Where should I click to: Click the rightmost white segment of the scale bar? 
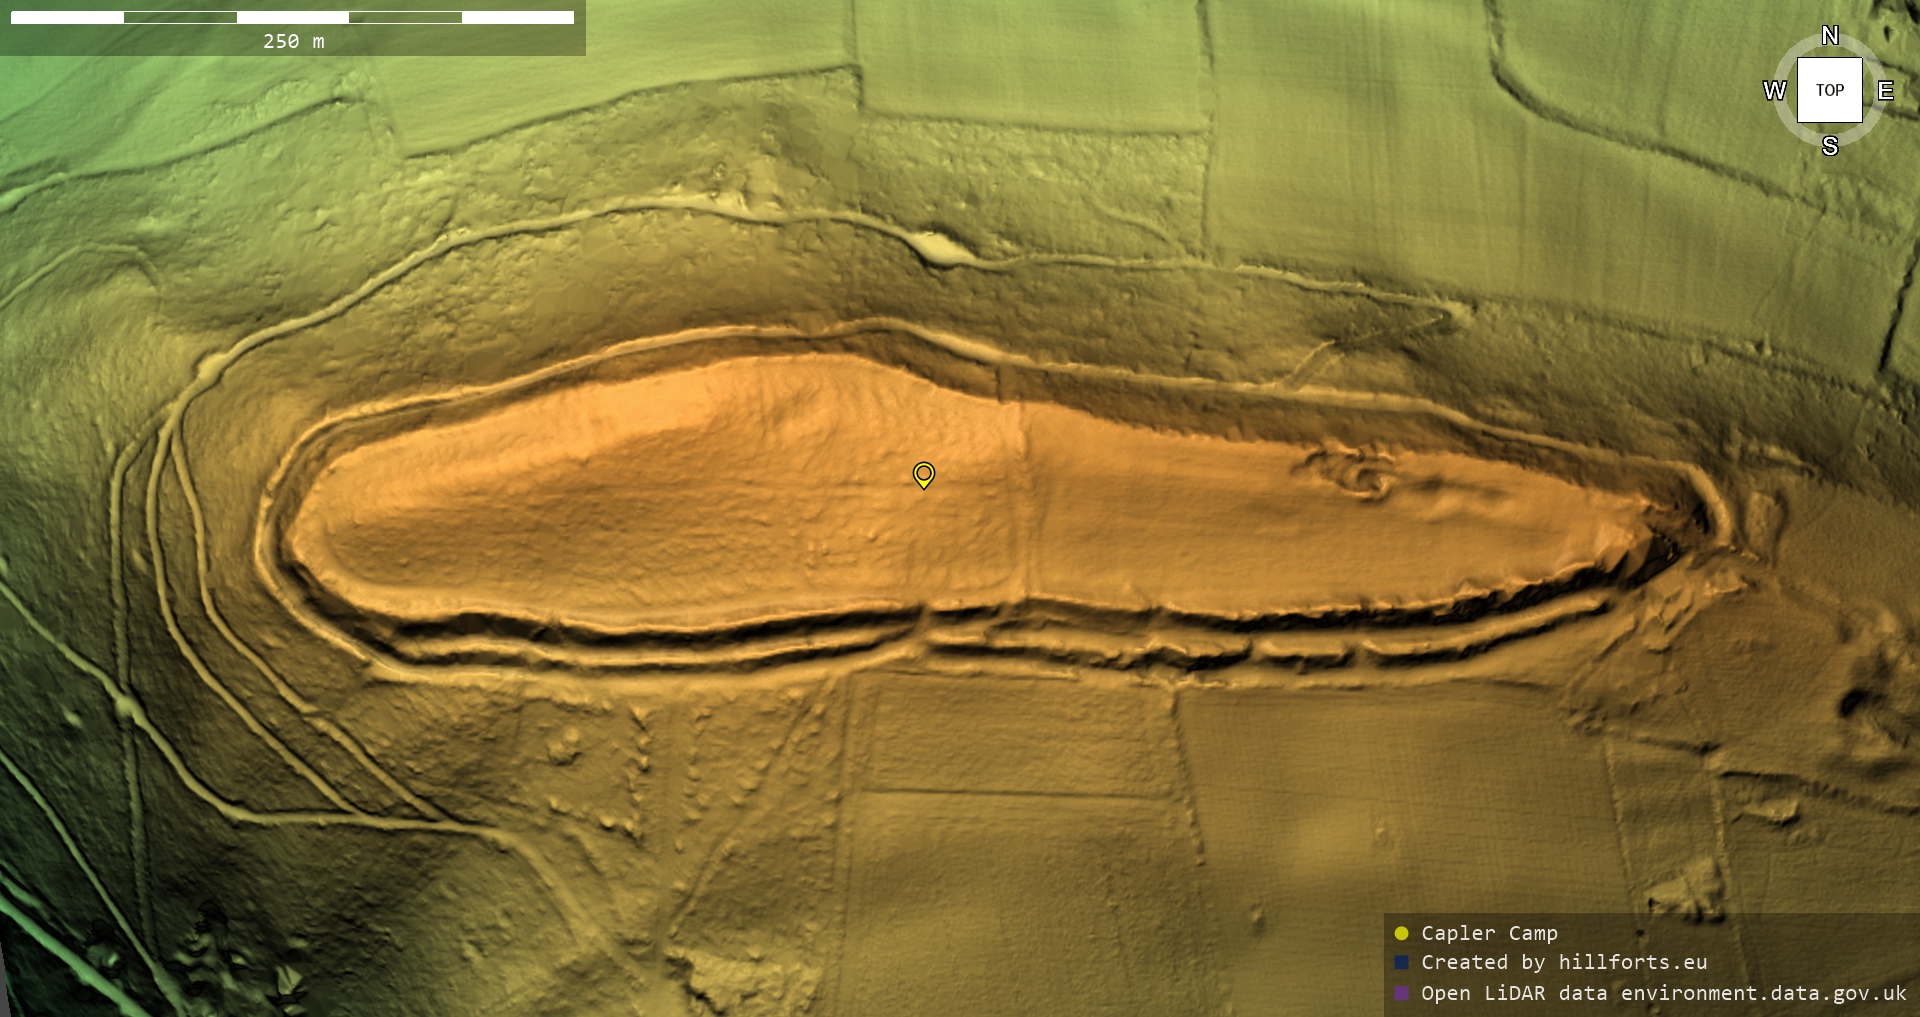click(x=517, y=17)
